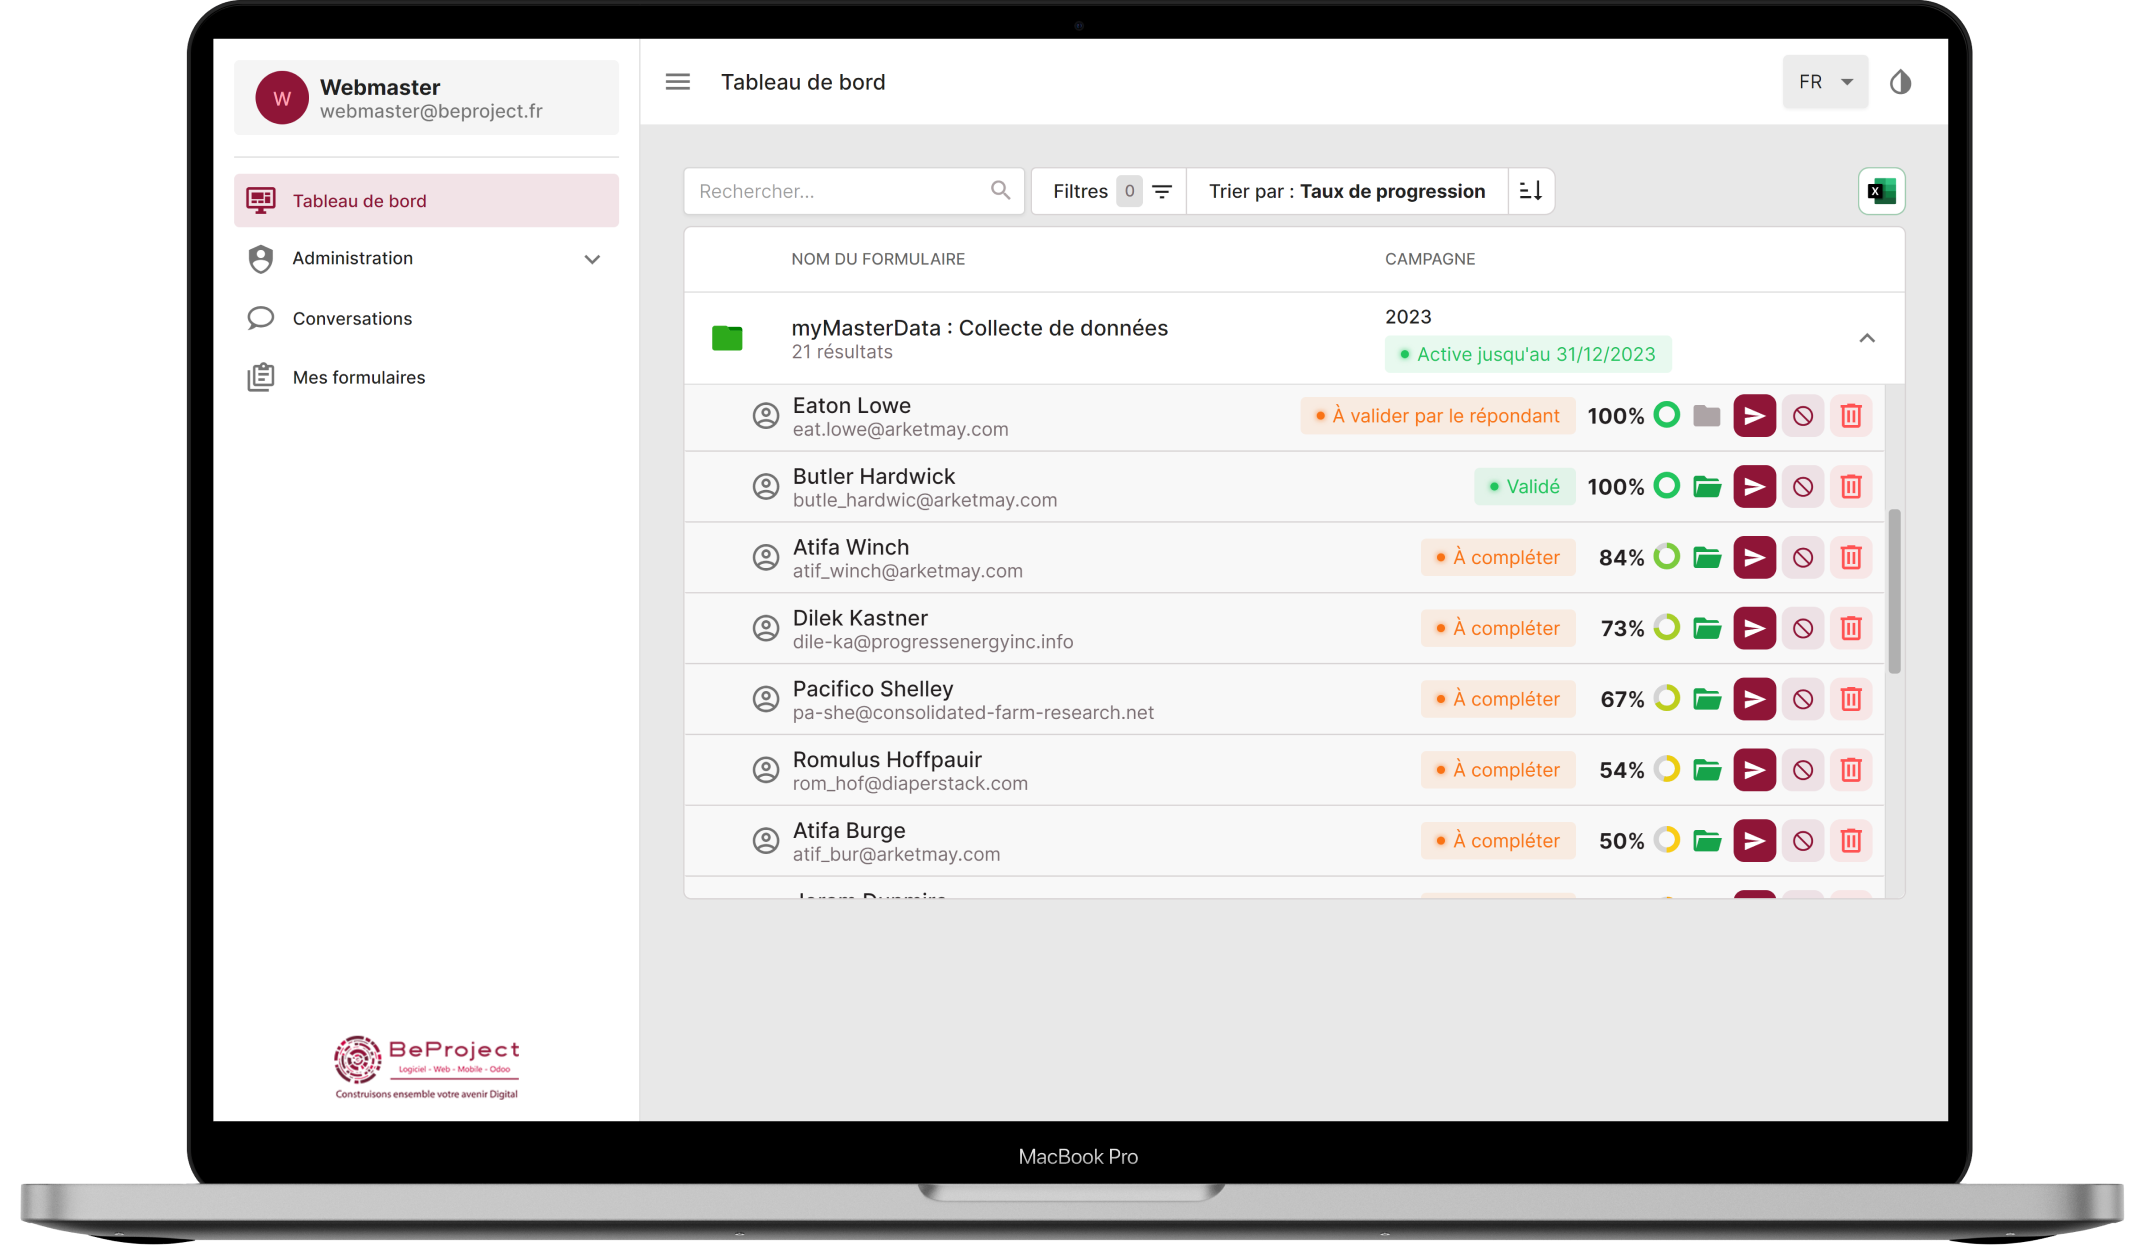Click the sort direction icon beside Trier par
The height and width of the screenshot is (1252, 2144).
[1530, 191]
